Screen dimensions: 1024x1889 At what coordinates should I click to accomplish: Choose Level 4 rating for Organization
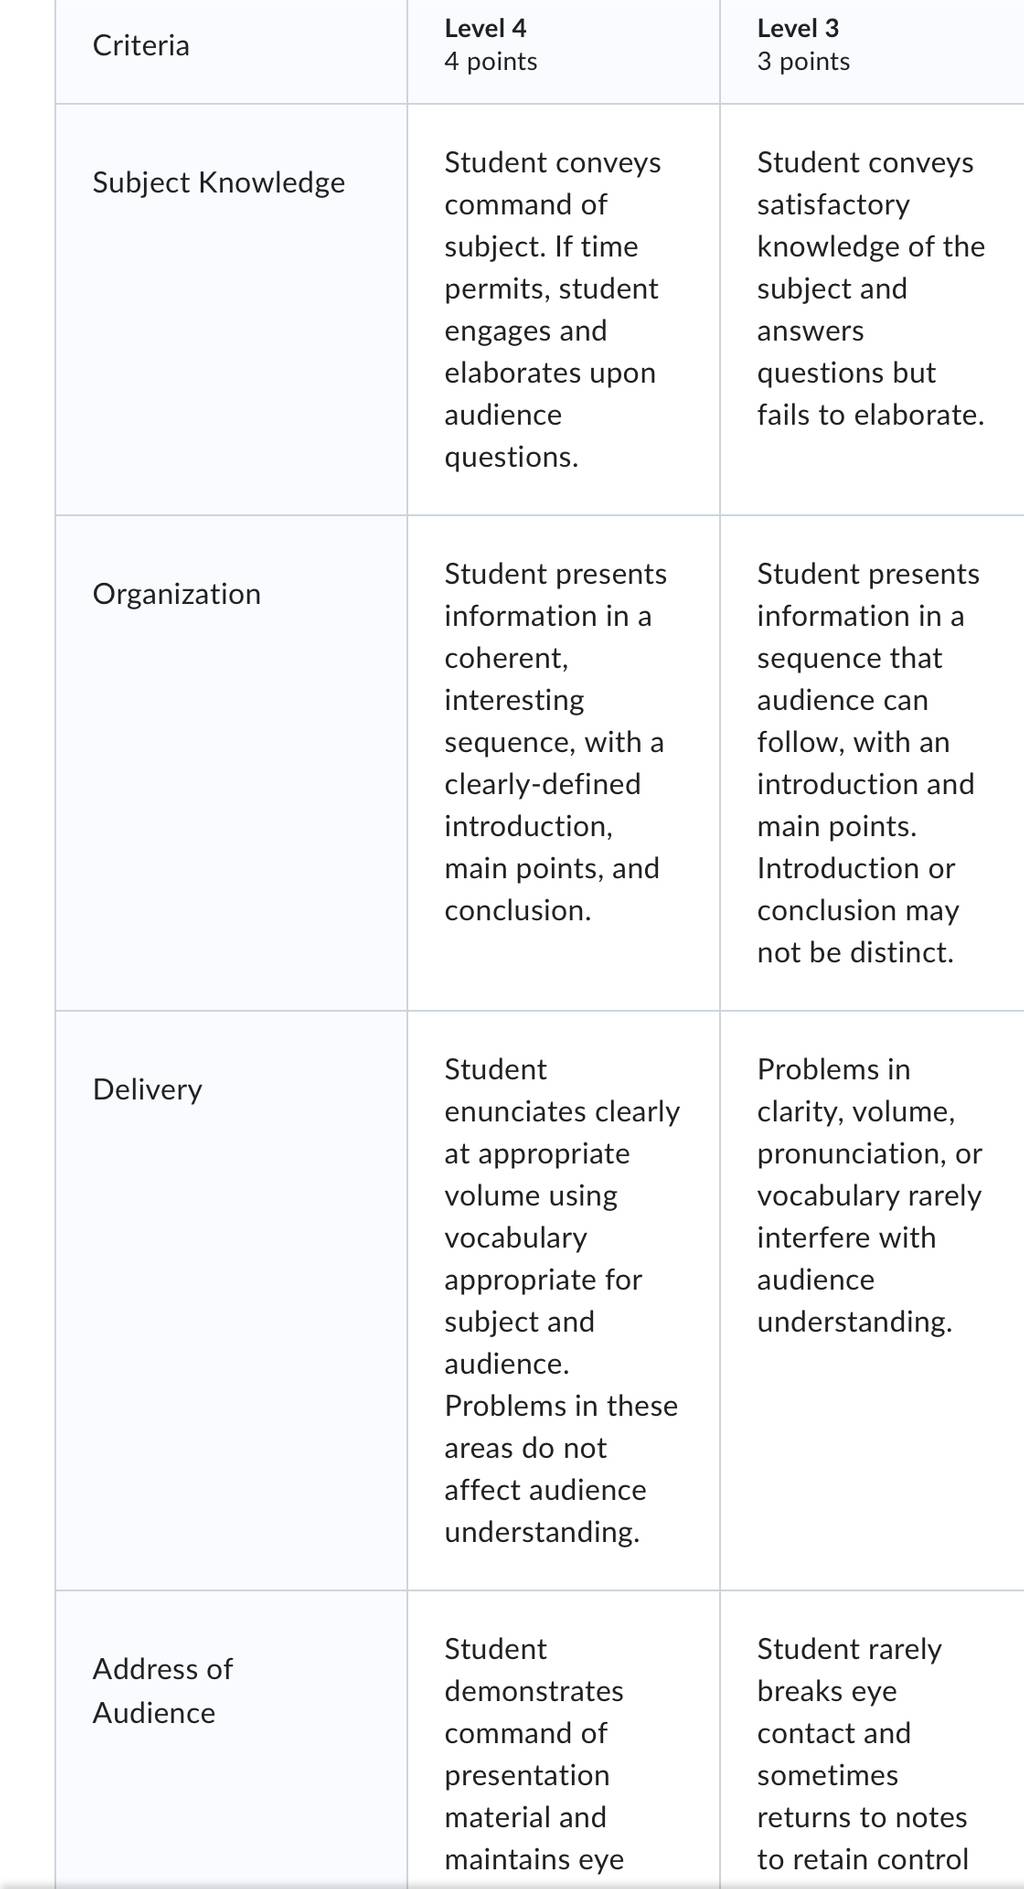point(563,763)
